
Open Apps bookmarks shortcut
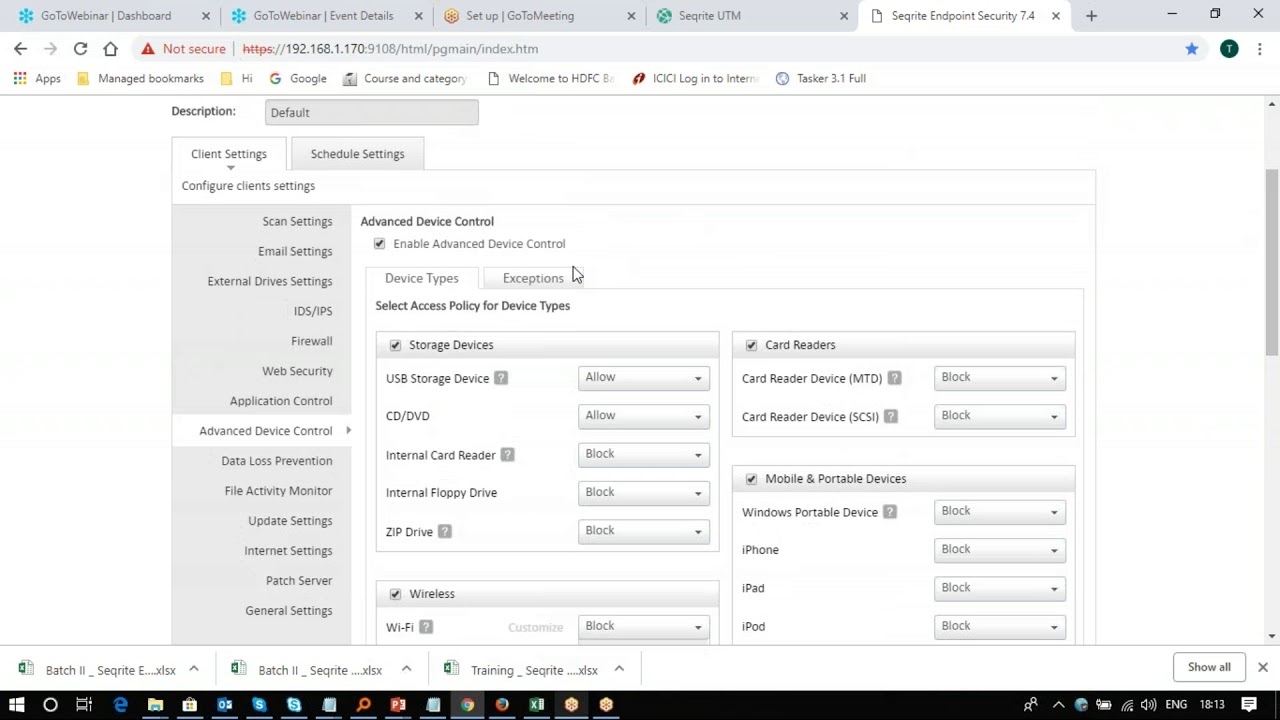37,78
